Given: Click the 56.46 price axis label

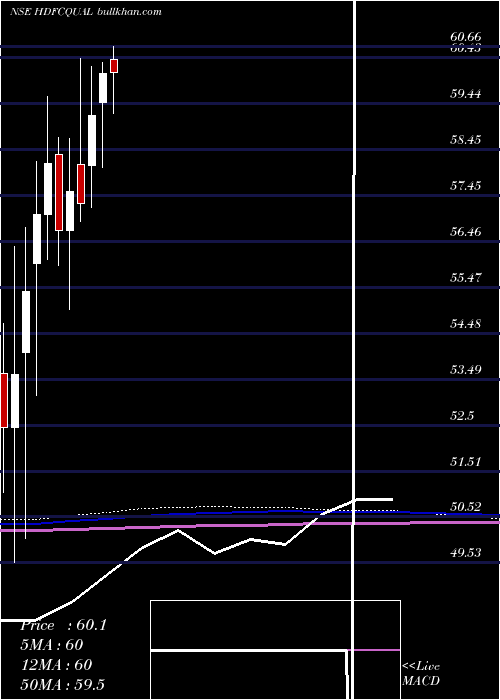Looking at the screenshot, I should point(466,232).
